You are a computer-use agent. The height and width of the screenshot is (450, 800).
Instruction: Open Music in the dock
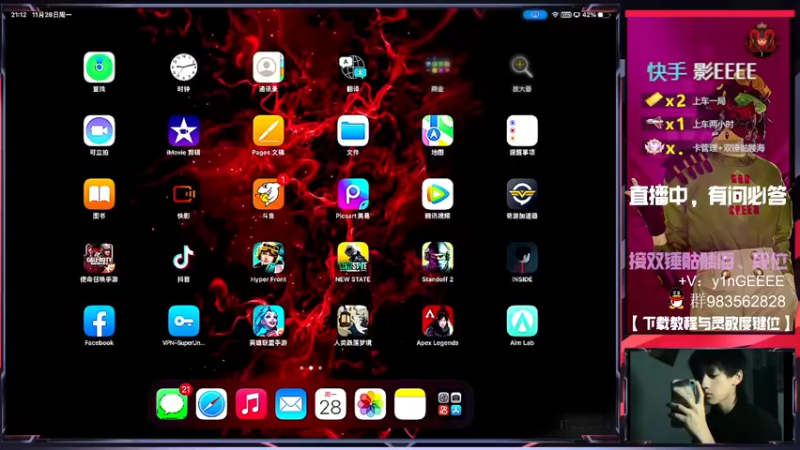pos(251,404)
